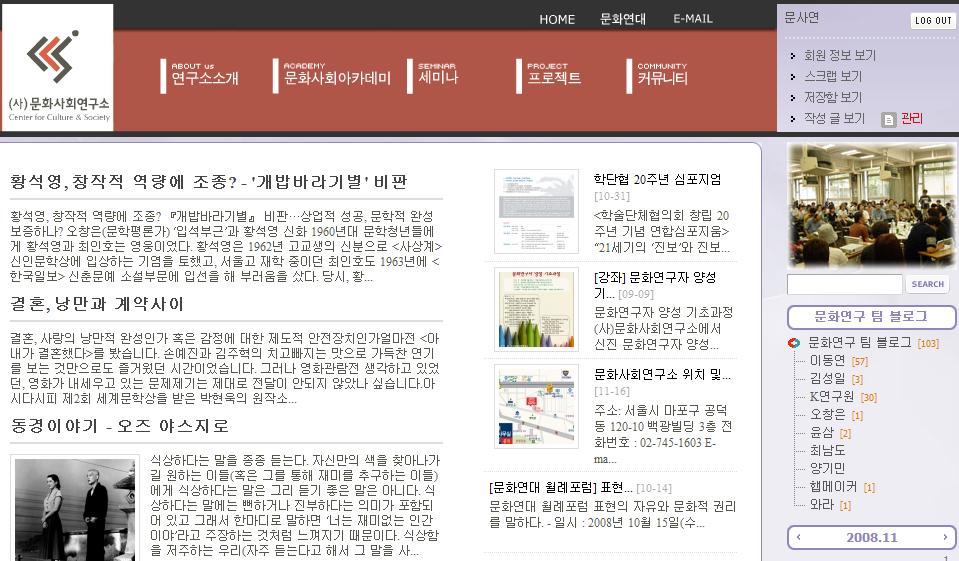
Task: Click excerpt text starting 식상하다는 말을 종종 듣는다
Action: click(x=295, y=505)
